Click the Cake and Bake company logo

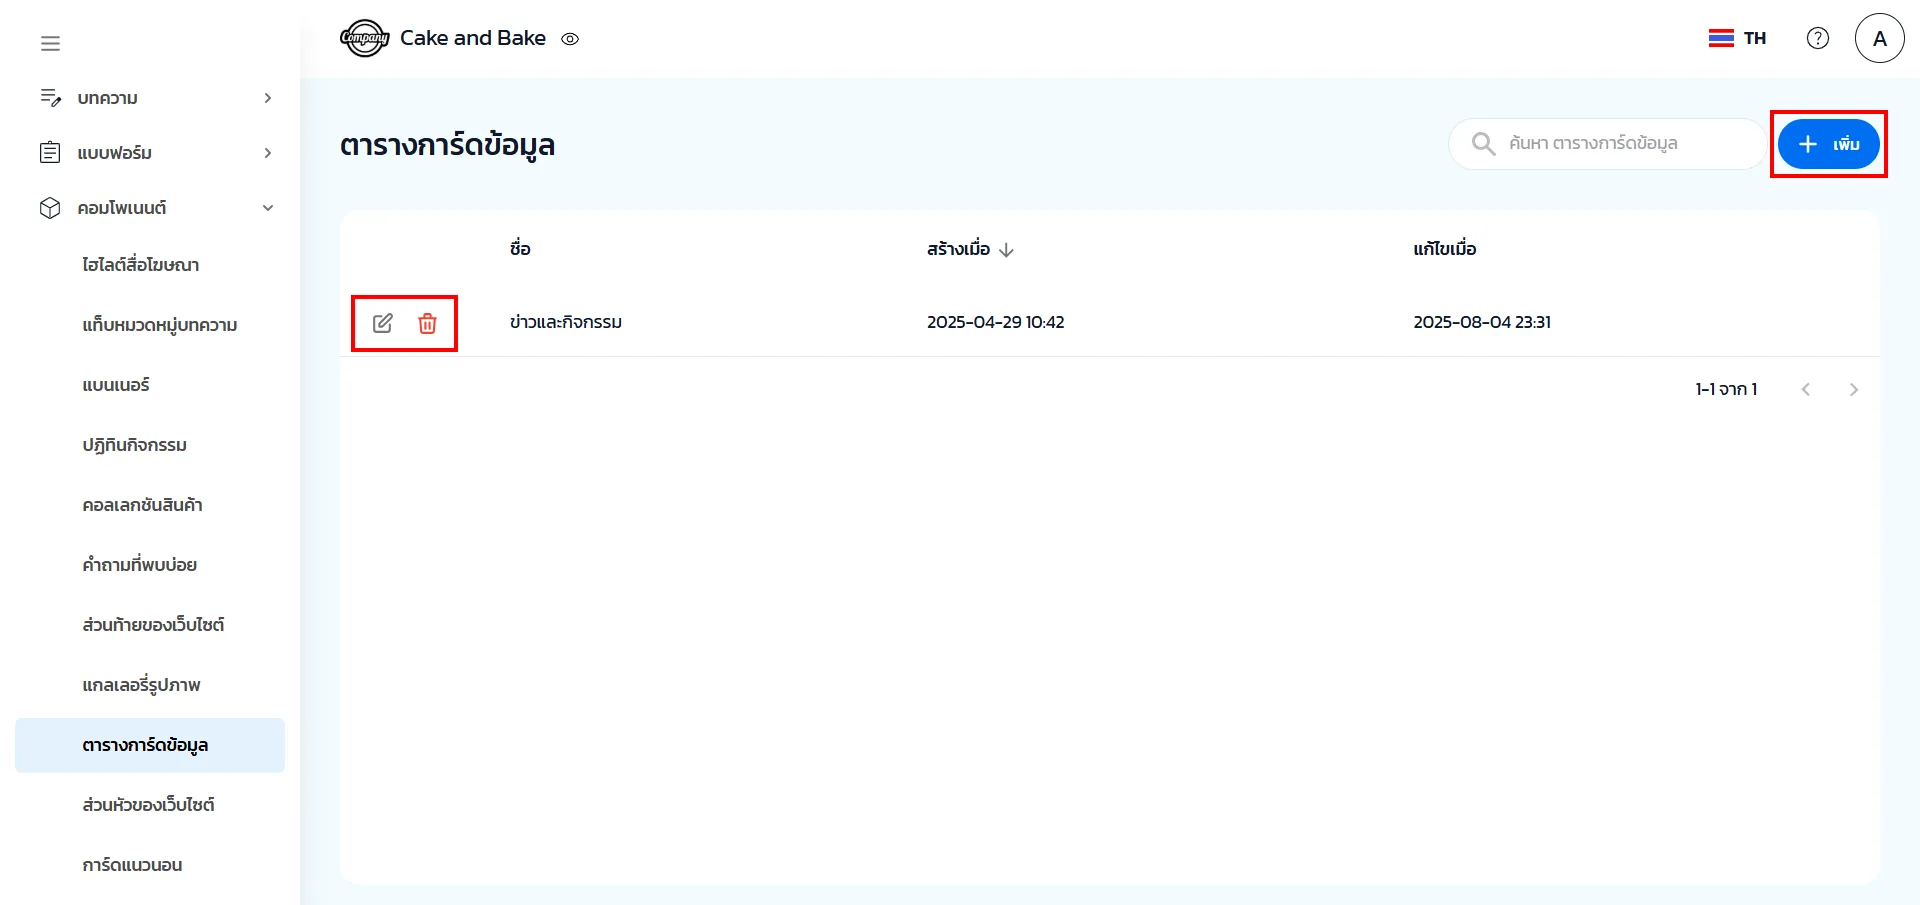tap(364, 38)
